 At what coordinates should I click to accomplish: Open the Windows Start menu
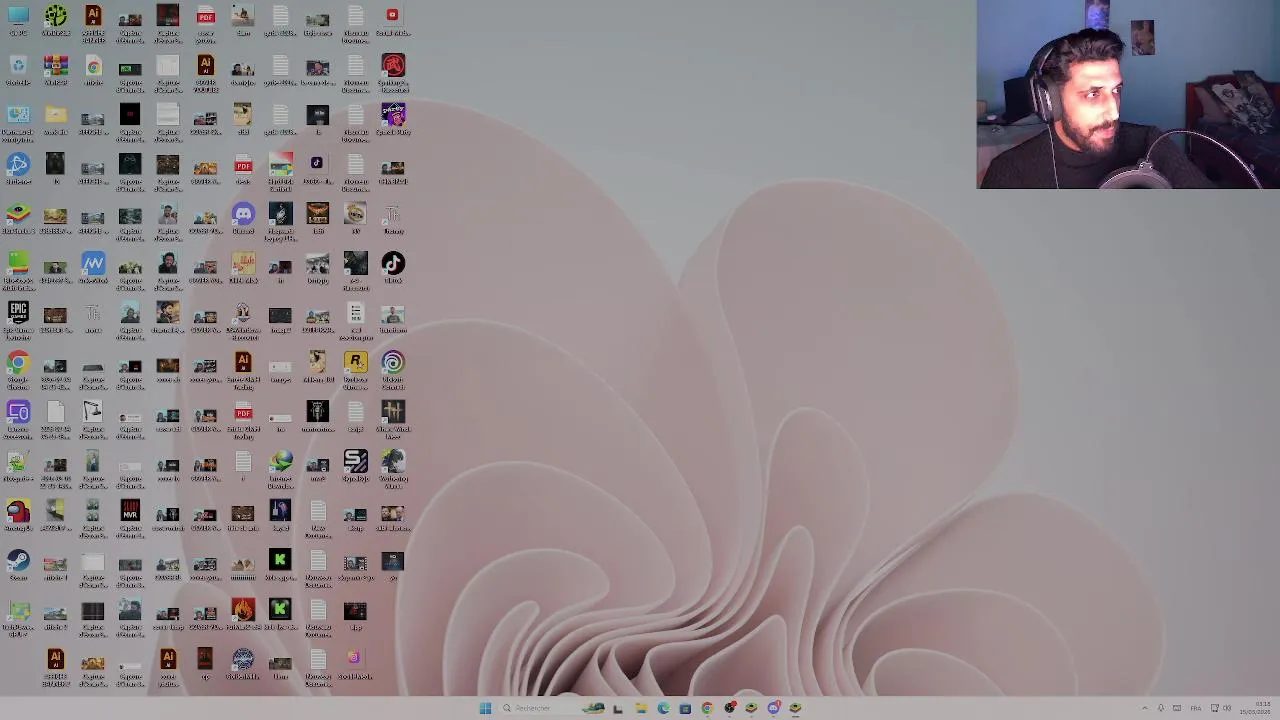pyautogui.click(x=485, y=708)
